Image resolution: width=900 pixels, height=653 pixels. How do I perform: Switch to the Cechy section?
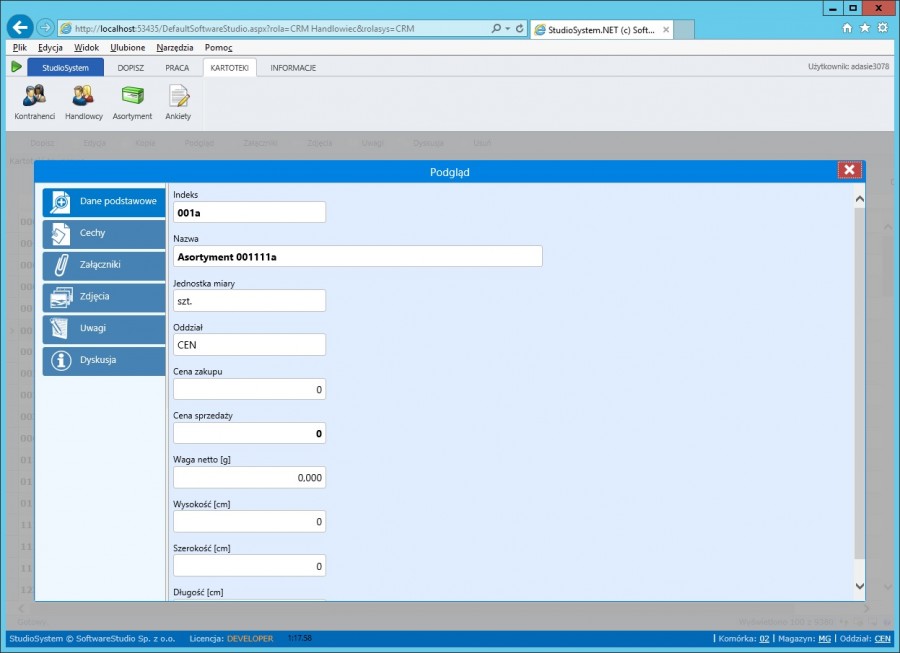click(x=104, y=233)
